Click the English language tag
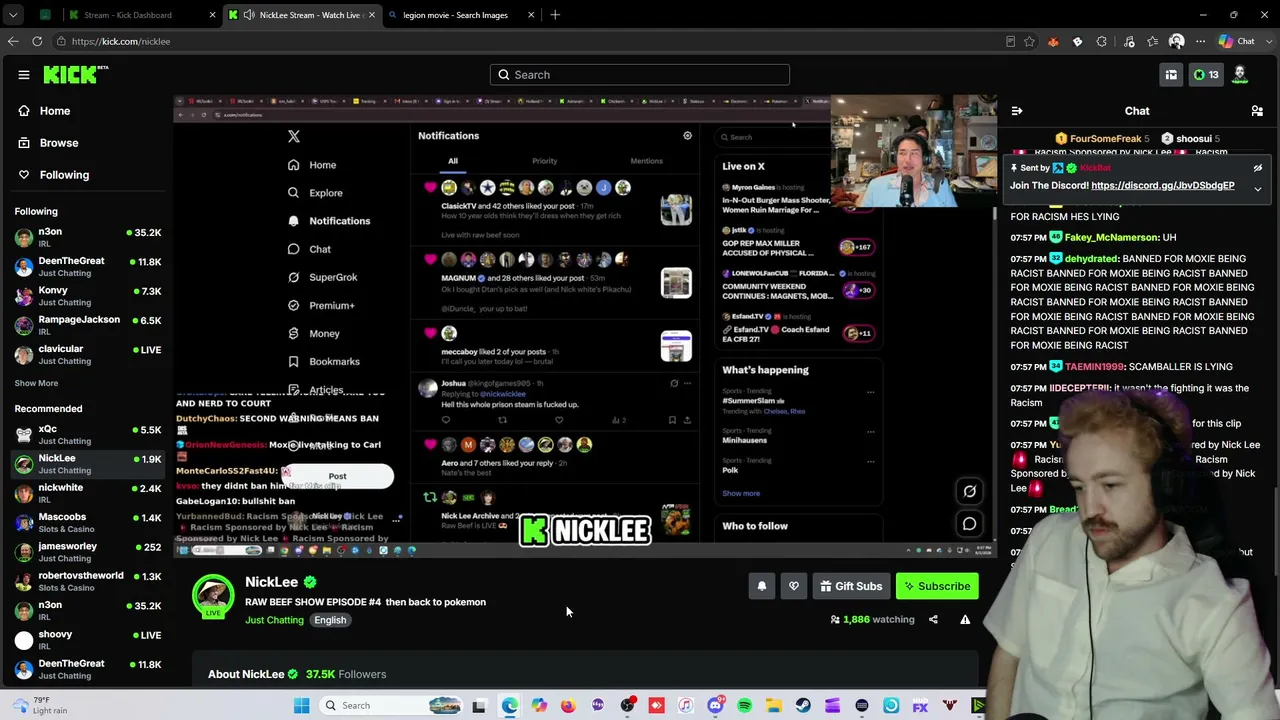The width and height of the screenshot is (1280, 720). click(330, 620)
